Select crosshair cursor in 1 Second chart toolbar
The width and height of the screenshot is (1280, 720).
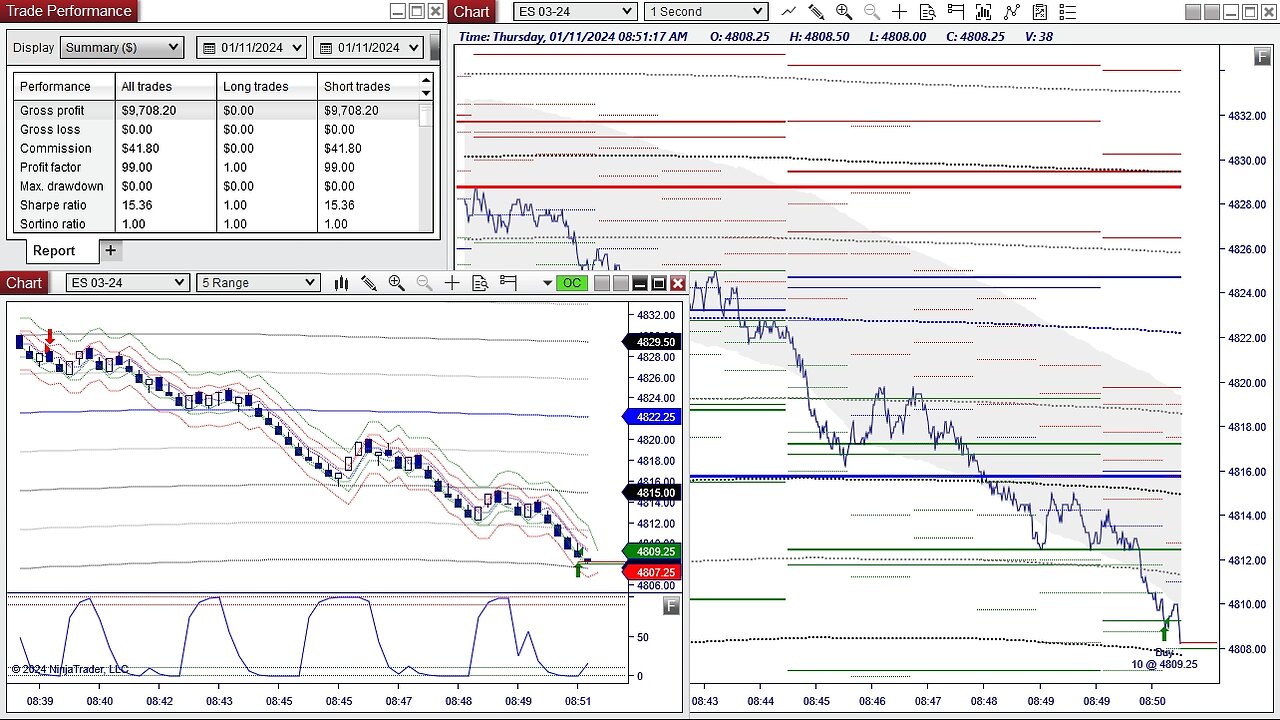click(899, 12)
